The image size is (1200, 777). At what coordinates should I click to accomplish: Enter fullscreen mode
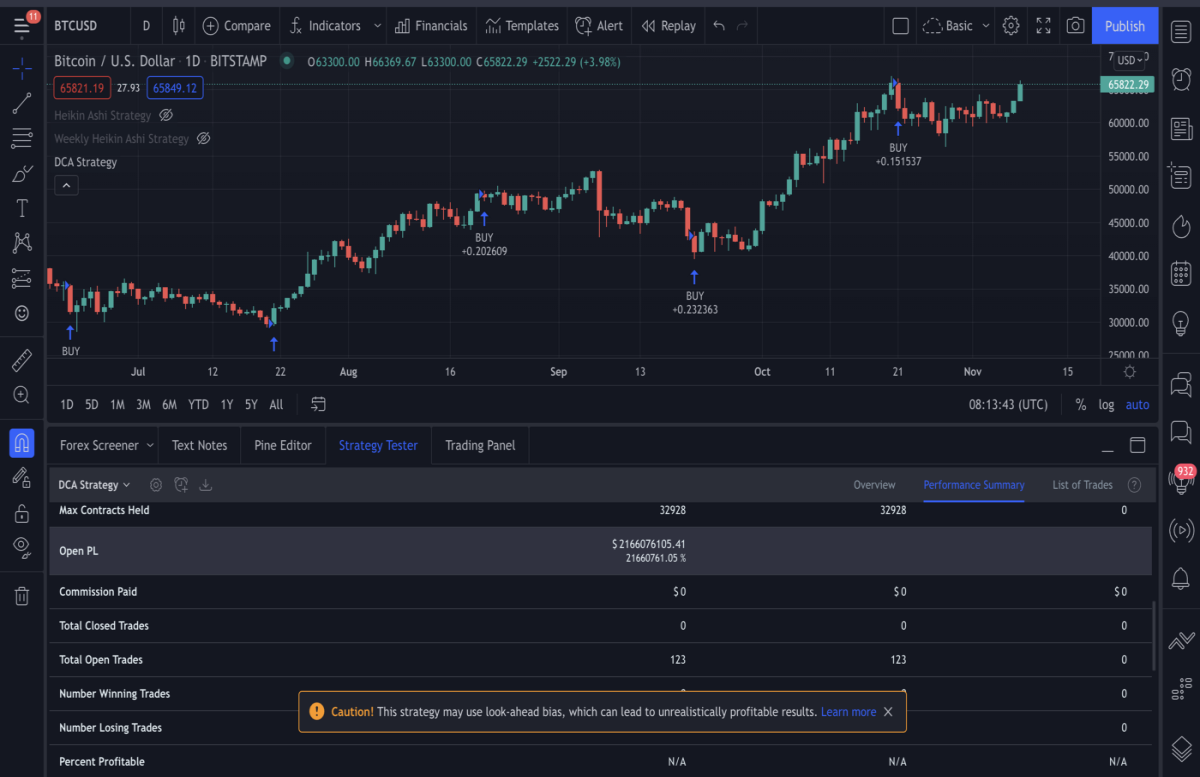pyautogui.click(x=1043, y=26)
